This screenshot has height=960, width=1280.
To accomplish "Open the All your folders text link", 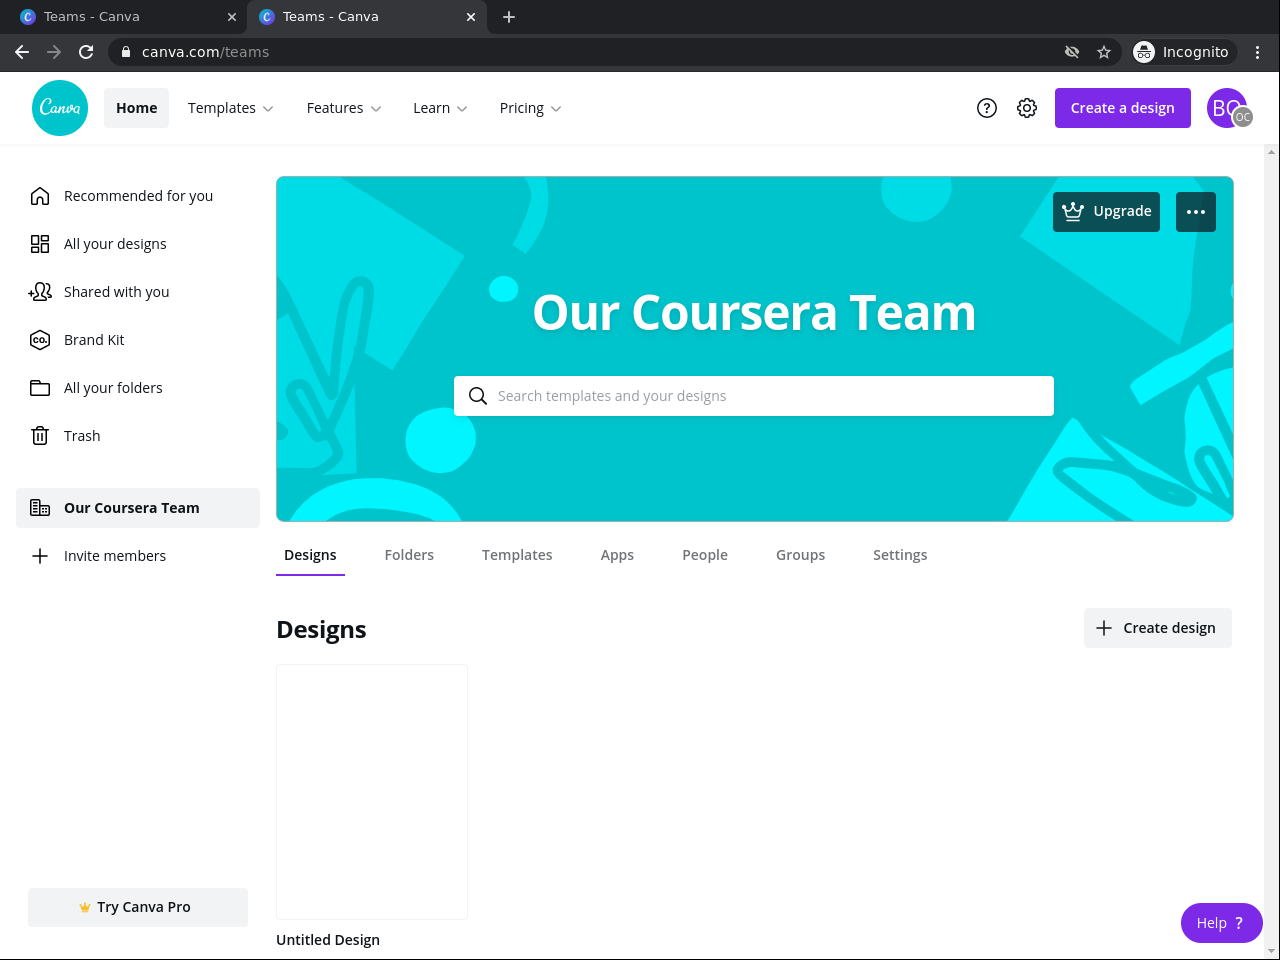I will [x=113, y=388].
